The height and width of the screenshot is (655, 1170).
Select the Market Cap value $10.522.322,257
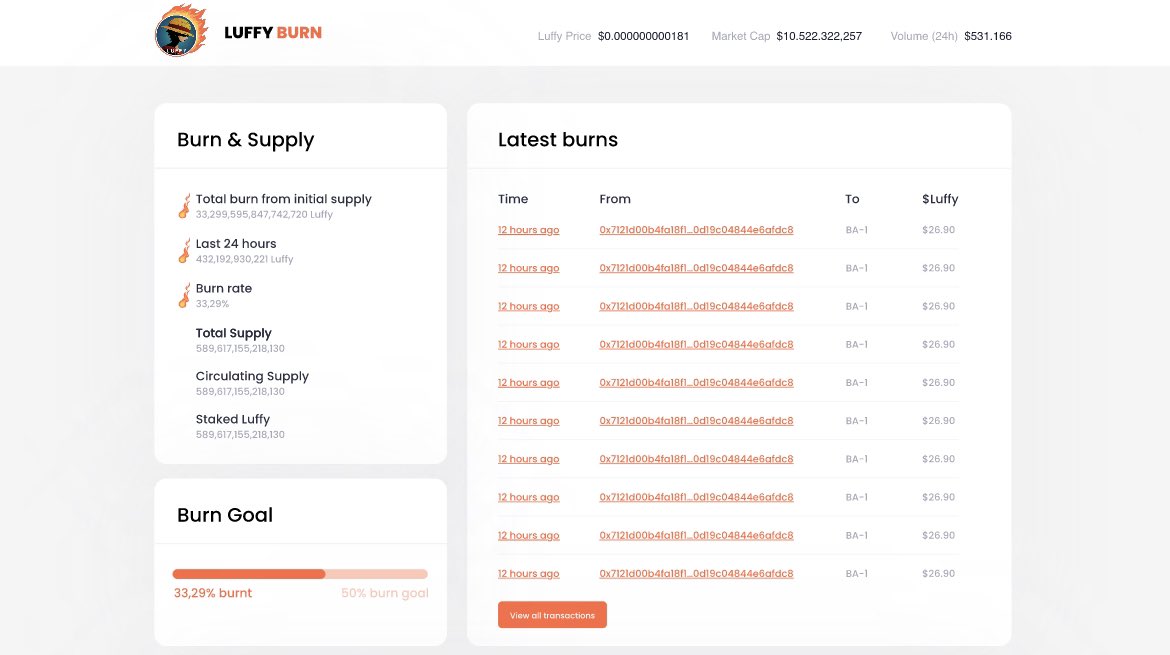click(819, 36)
